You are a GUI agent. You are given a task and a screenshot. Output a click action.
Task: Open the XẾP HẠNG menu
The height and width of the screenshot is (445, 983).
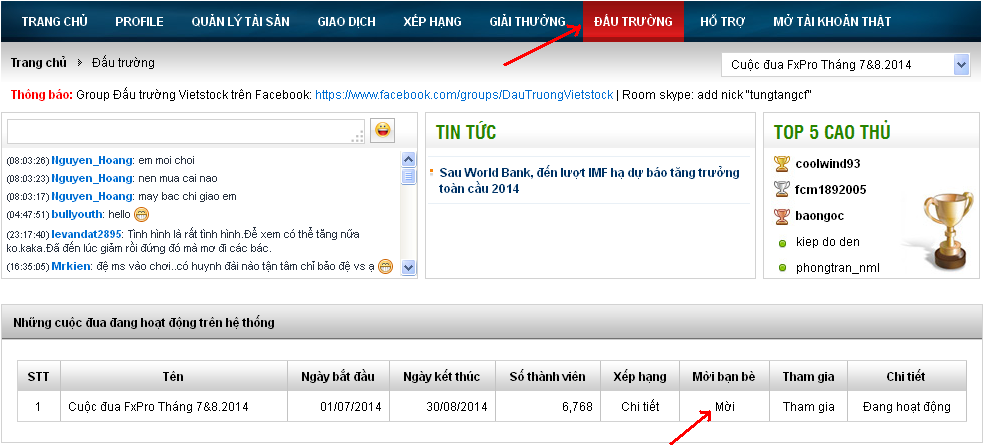433,21
